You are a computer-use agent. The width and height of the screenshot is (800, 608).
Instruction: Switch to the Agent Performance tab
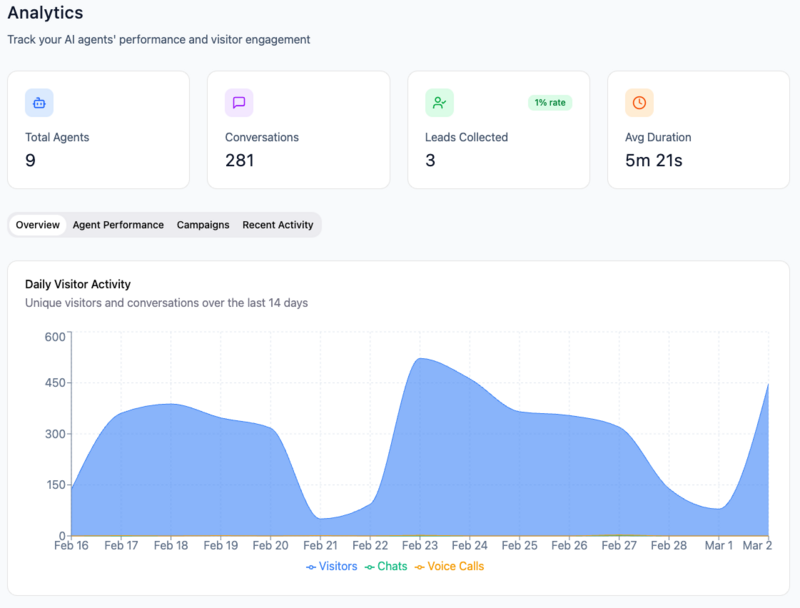pos(118,225)
